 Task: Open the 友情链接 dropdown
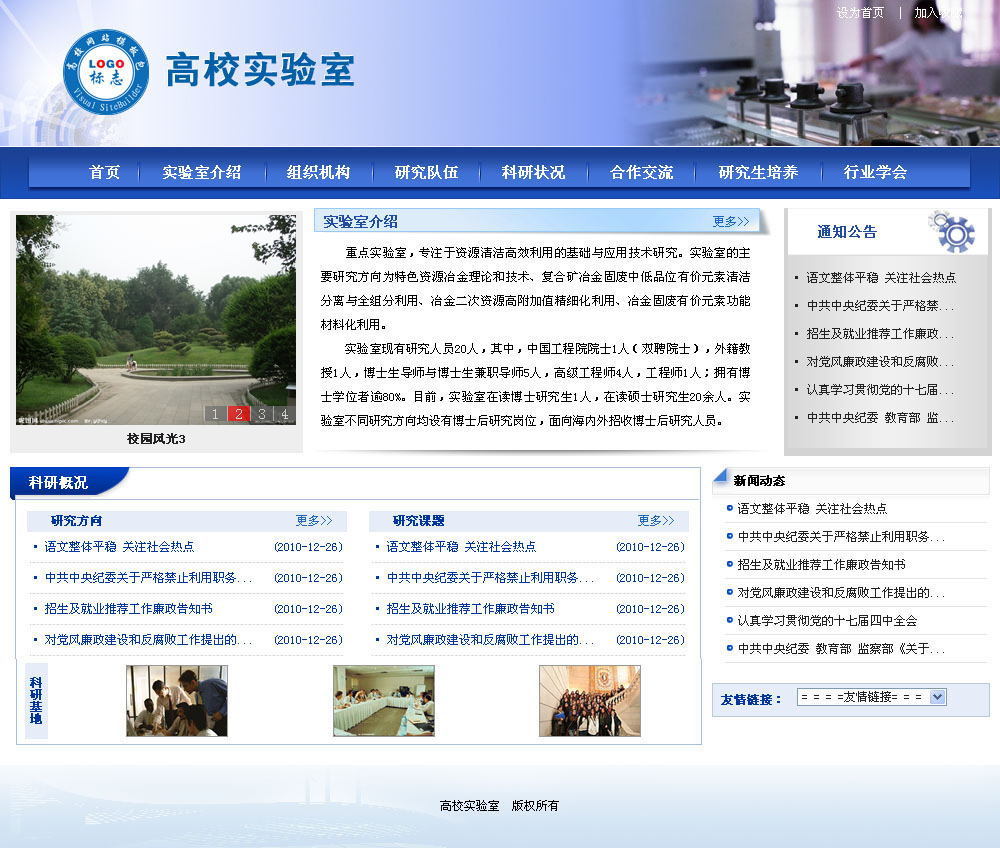click(871, 697)
